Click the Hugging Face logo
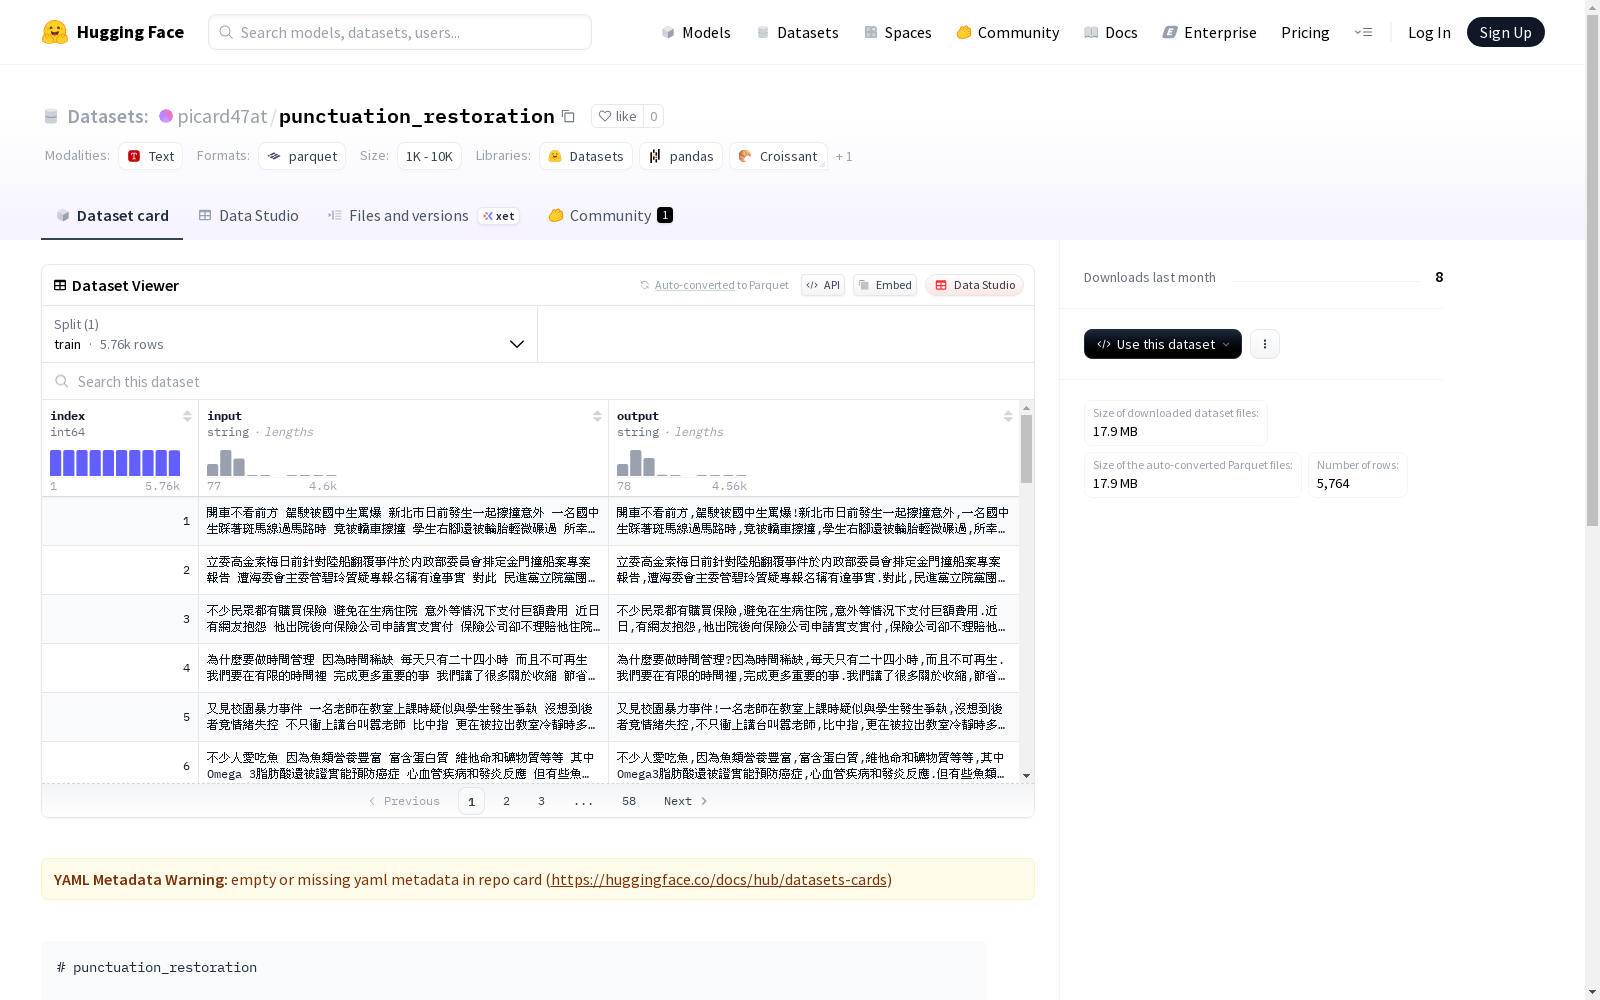This screenshot has width=1600, height=1000. click(113, 32)
